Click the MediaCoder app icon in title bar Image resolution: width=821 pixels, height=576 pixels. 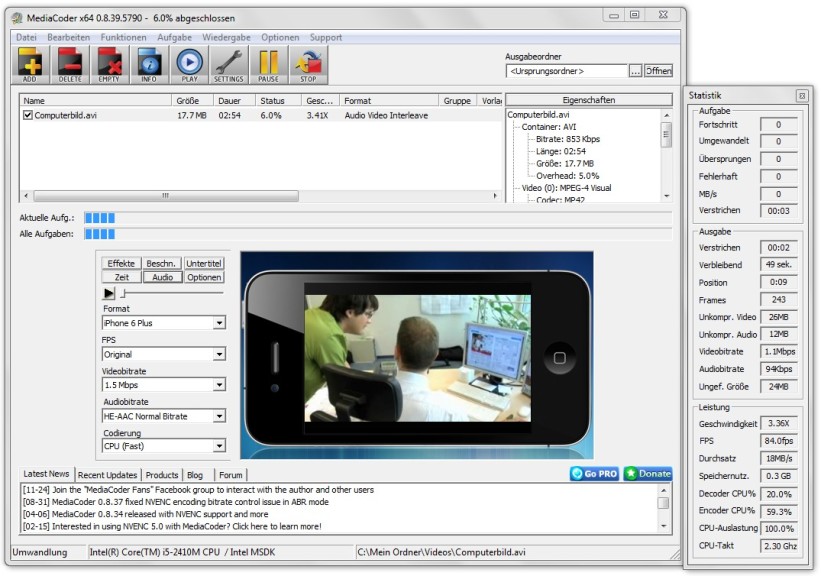click(18, 18)
